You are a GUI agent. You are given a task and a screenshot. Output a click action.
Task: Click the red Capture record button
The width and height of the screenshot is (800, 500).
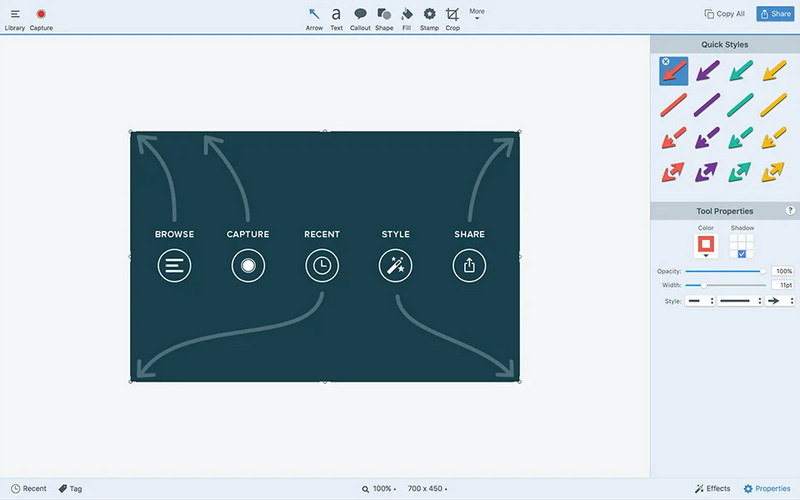[41, 14]
